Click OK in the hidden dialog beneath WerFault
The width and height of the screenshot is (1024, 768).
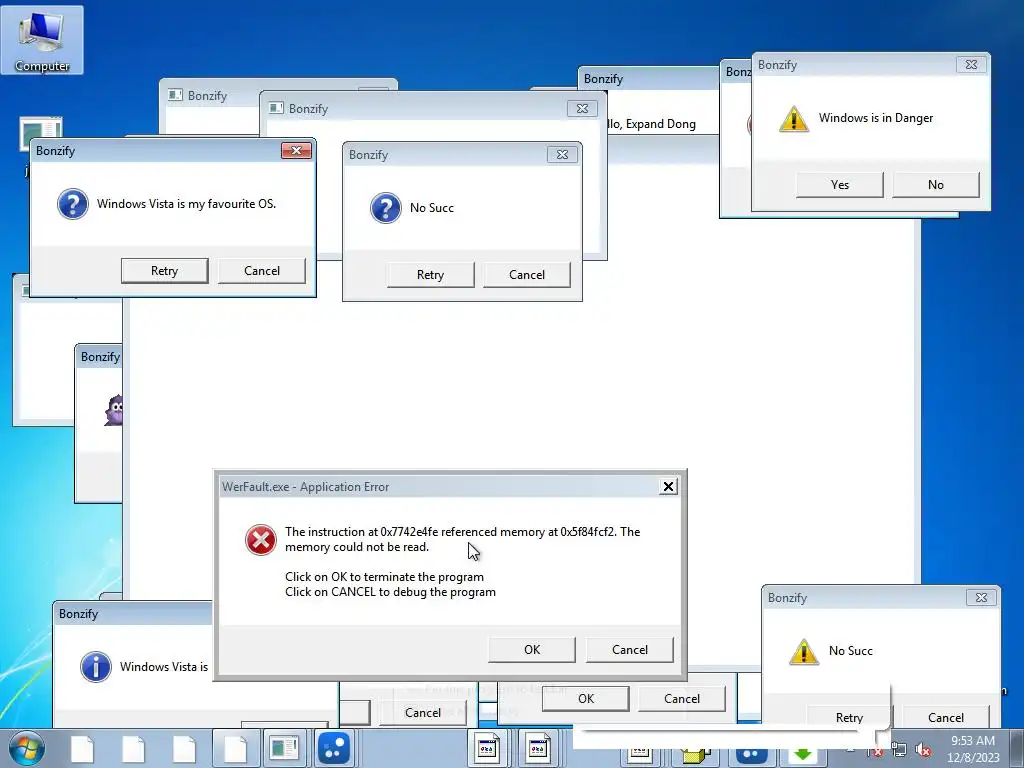tap(586, 699)
